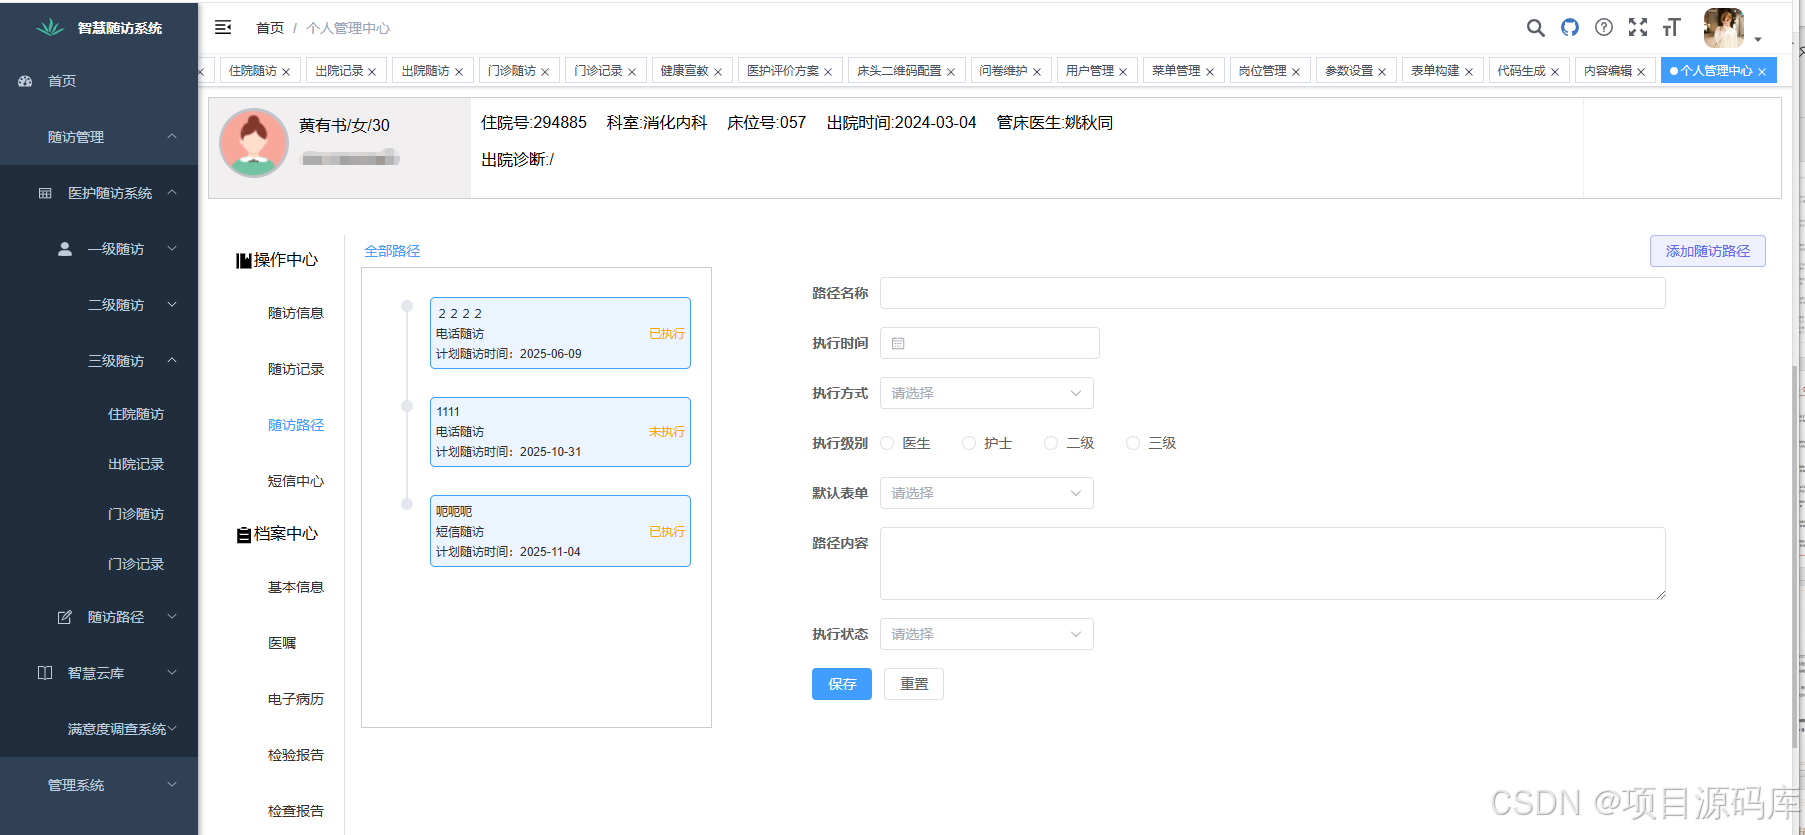Click the 添加随访路径 button
Screen dimensions: 1805x835
[1708, 251]
